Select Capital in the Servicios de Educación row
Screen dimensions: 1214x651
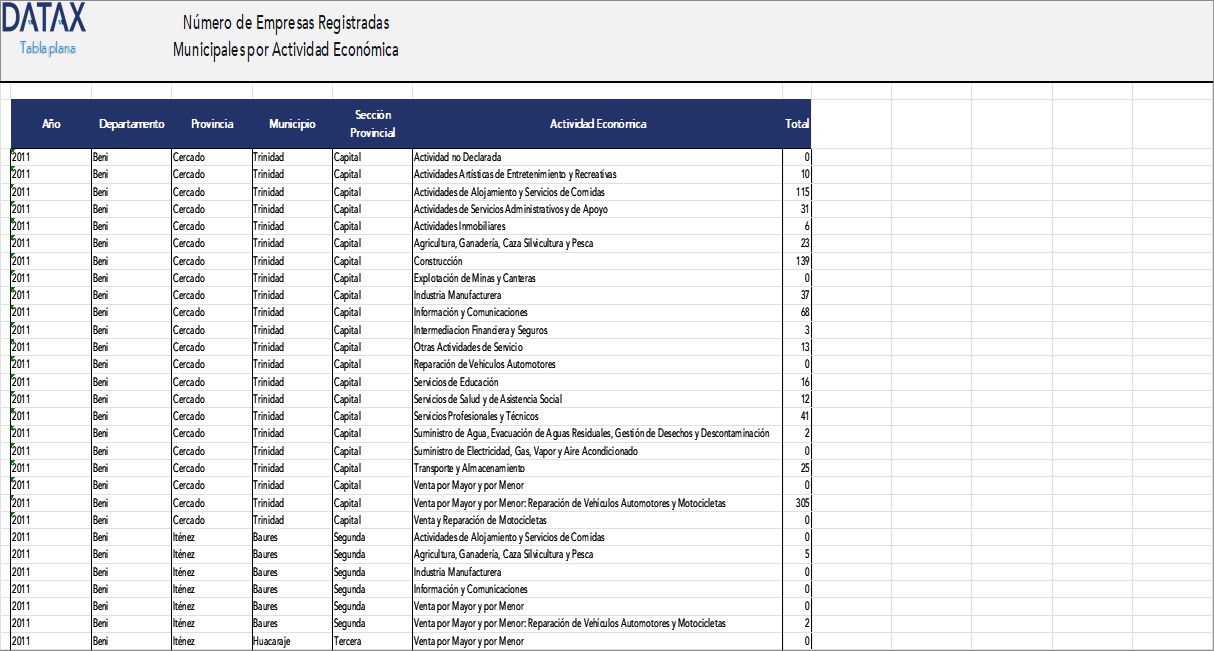point(372,382)
